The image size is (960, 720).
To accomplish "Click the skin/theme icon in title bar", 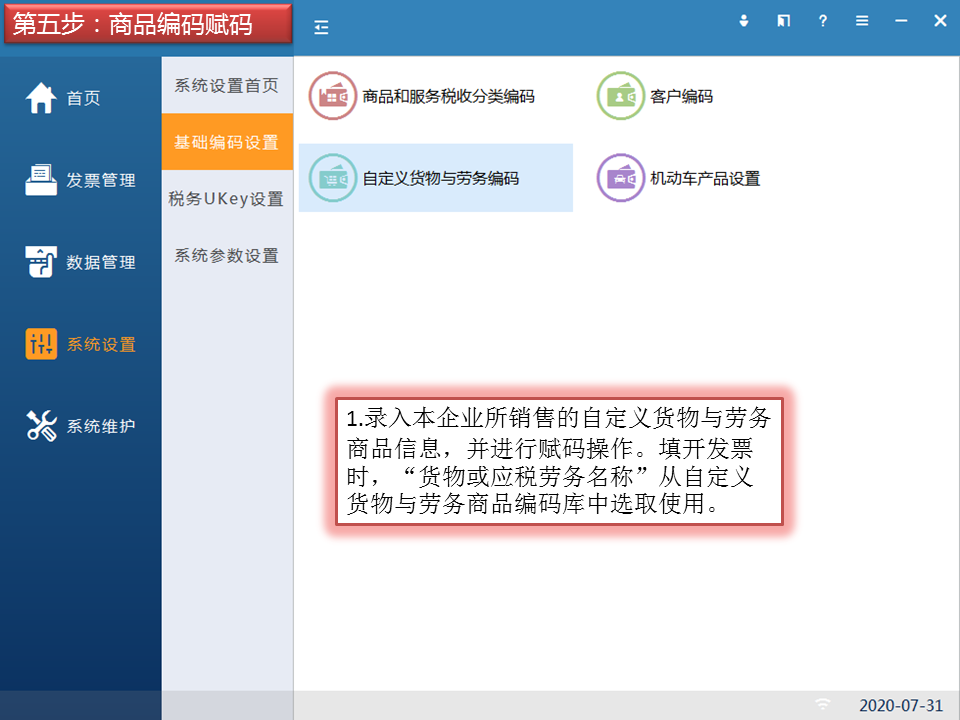I will [784, 21].
